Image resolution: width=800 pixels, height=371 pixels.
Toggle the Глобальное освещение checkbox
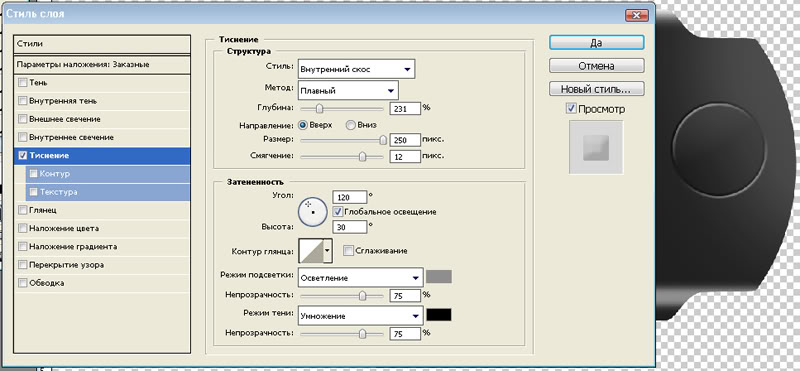coord(338,211)
